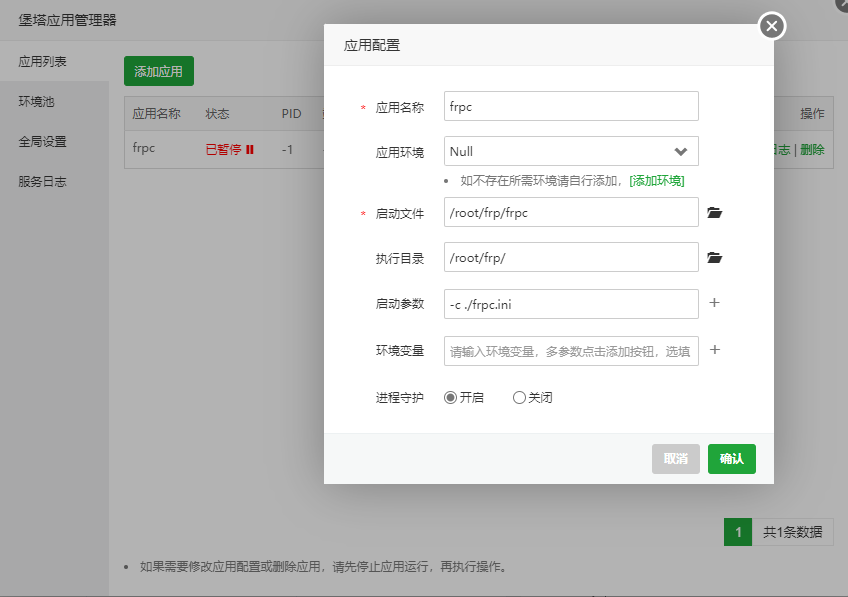Focus the 启动文件 field with /root/frp/frpc
This screenshot has height=597, width=848.
click(571, 212)
